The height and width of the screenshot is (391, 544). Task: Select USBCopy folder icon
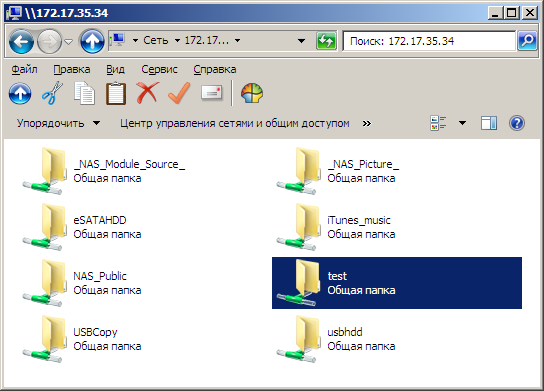[45, 339]
